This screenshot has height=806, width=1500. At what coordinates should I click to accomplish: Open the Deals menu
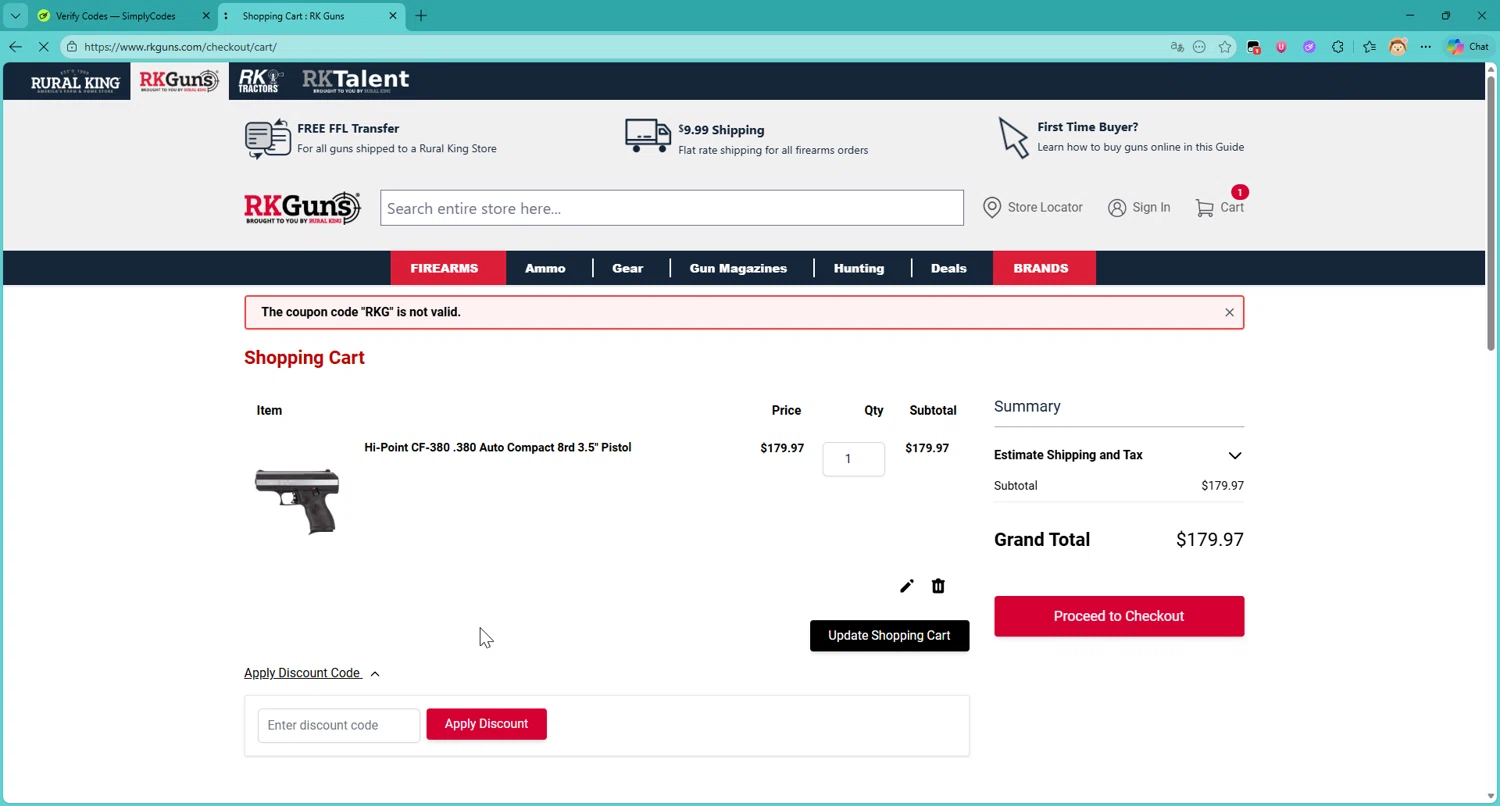coord(949,268)
